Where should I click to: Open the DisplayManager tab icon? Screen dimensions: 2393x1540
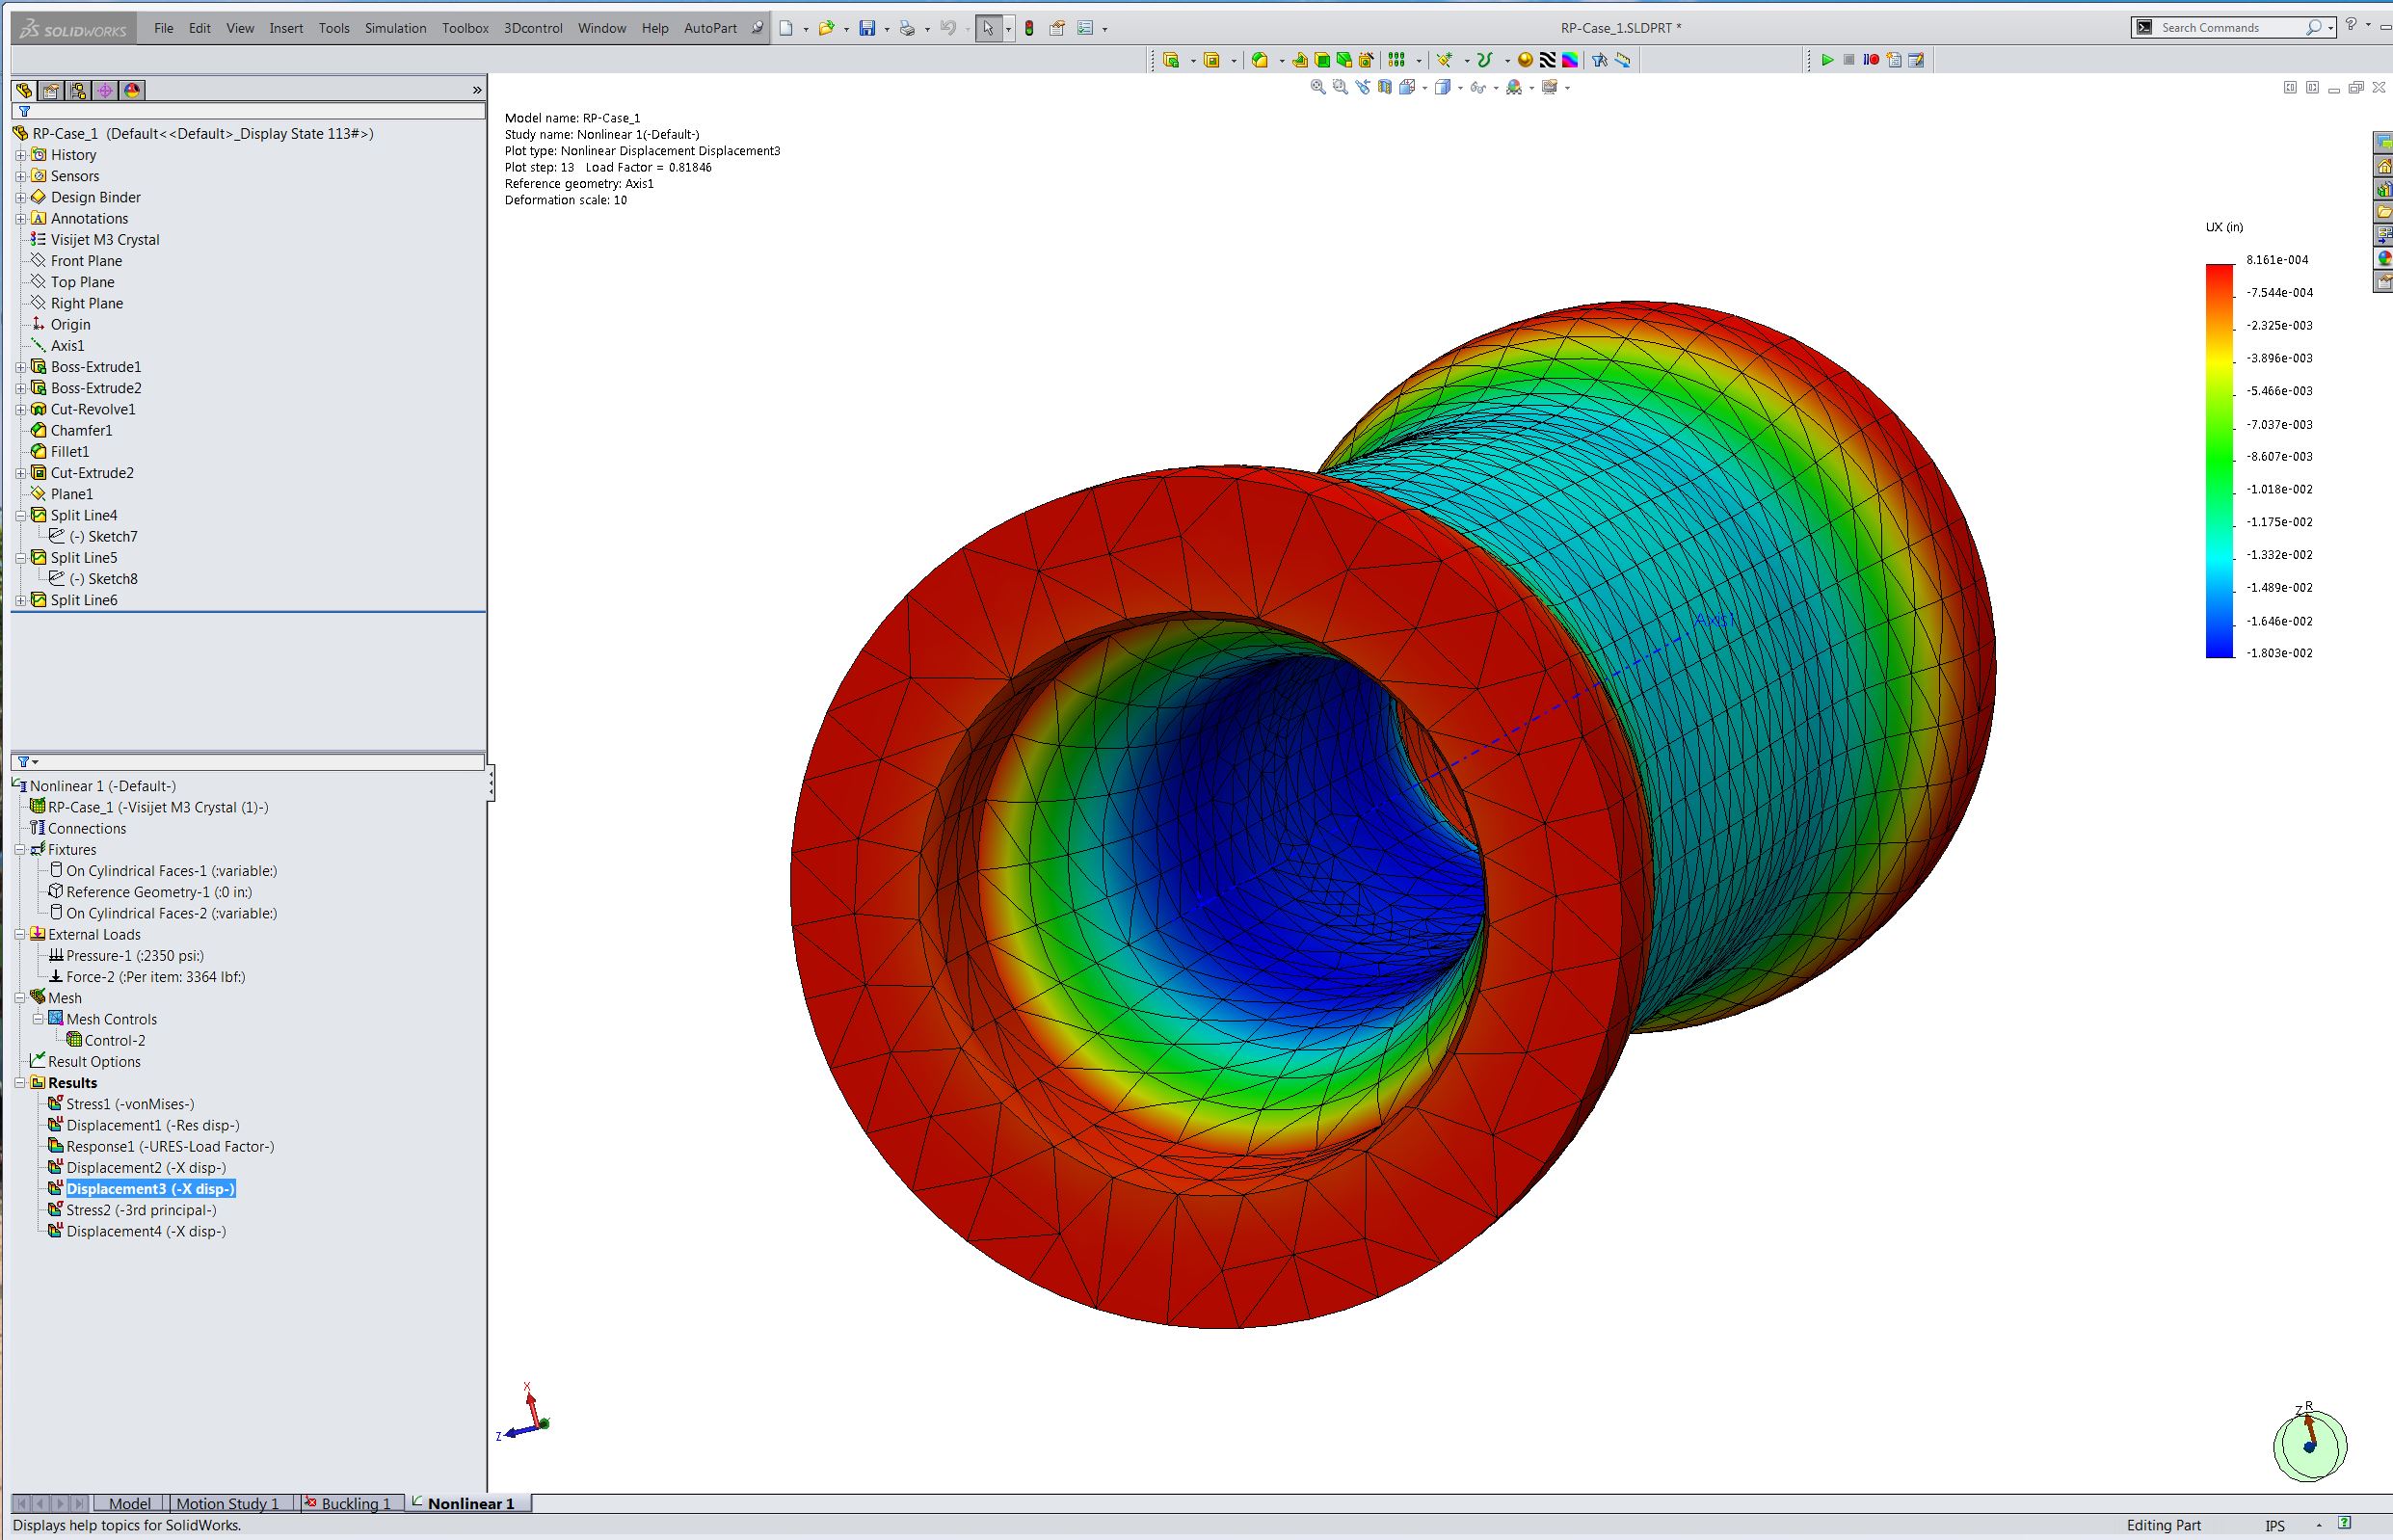click(132, 90)
